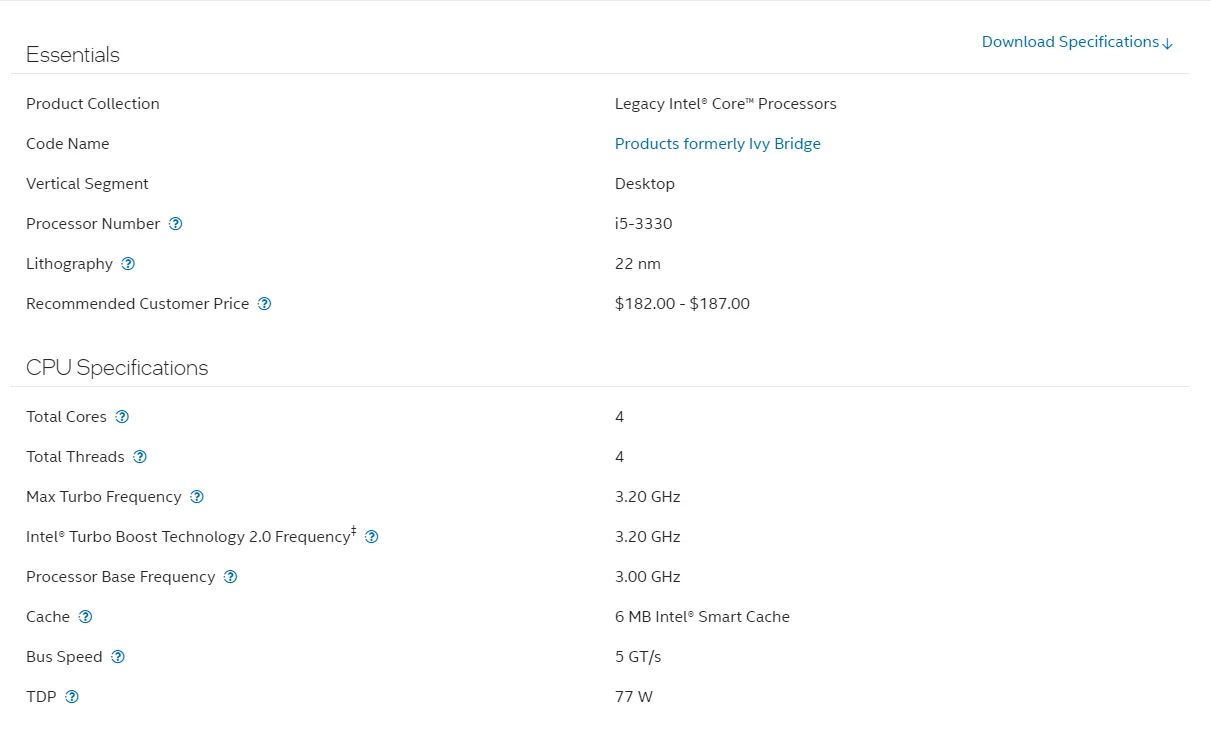This screenshot has width=1211, height=743.
Task: Open Bus Speed question mark icon
Action: click(118, 657)
